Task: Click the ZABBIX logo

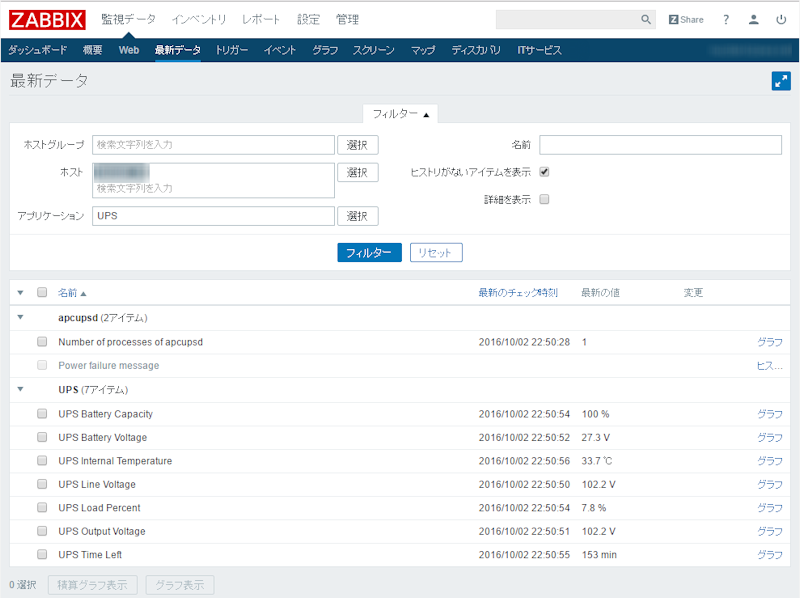Action: (45, 18)
